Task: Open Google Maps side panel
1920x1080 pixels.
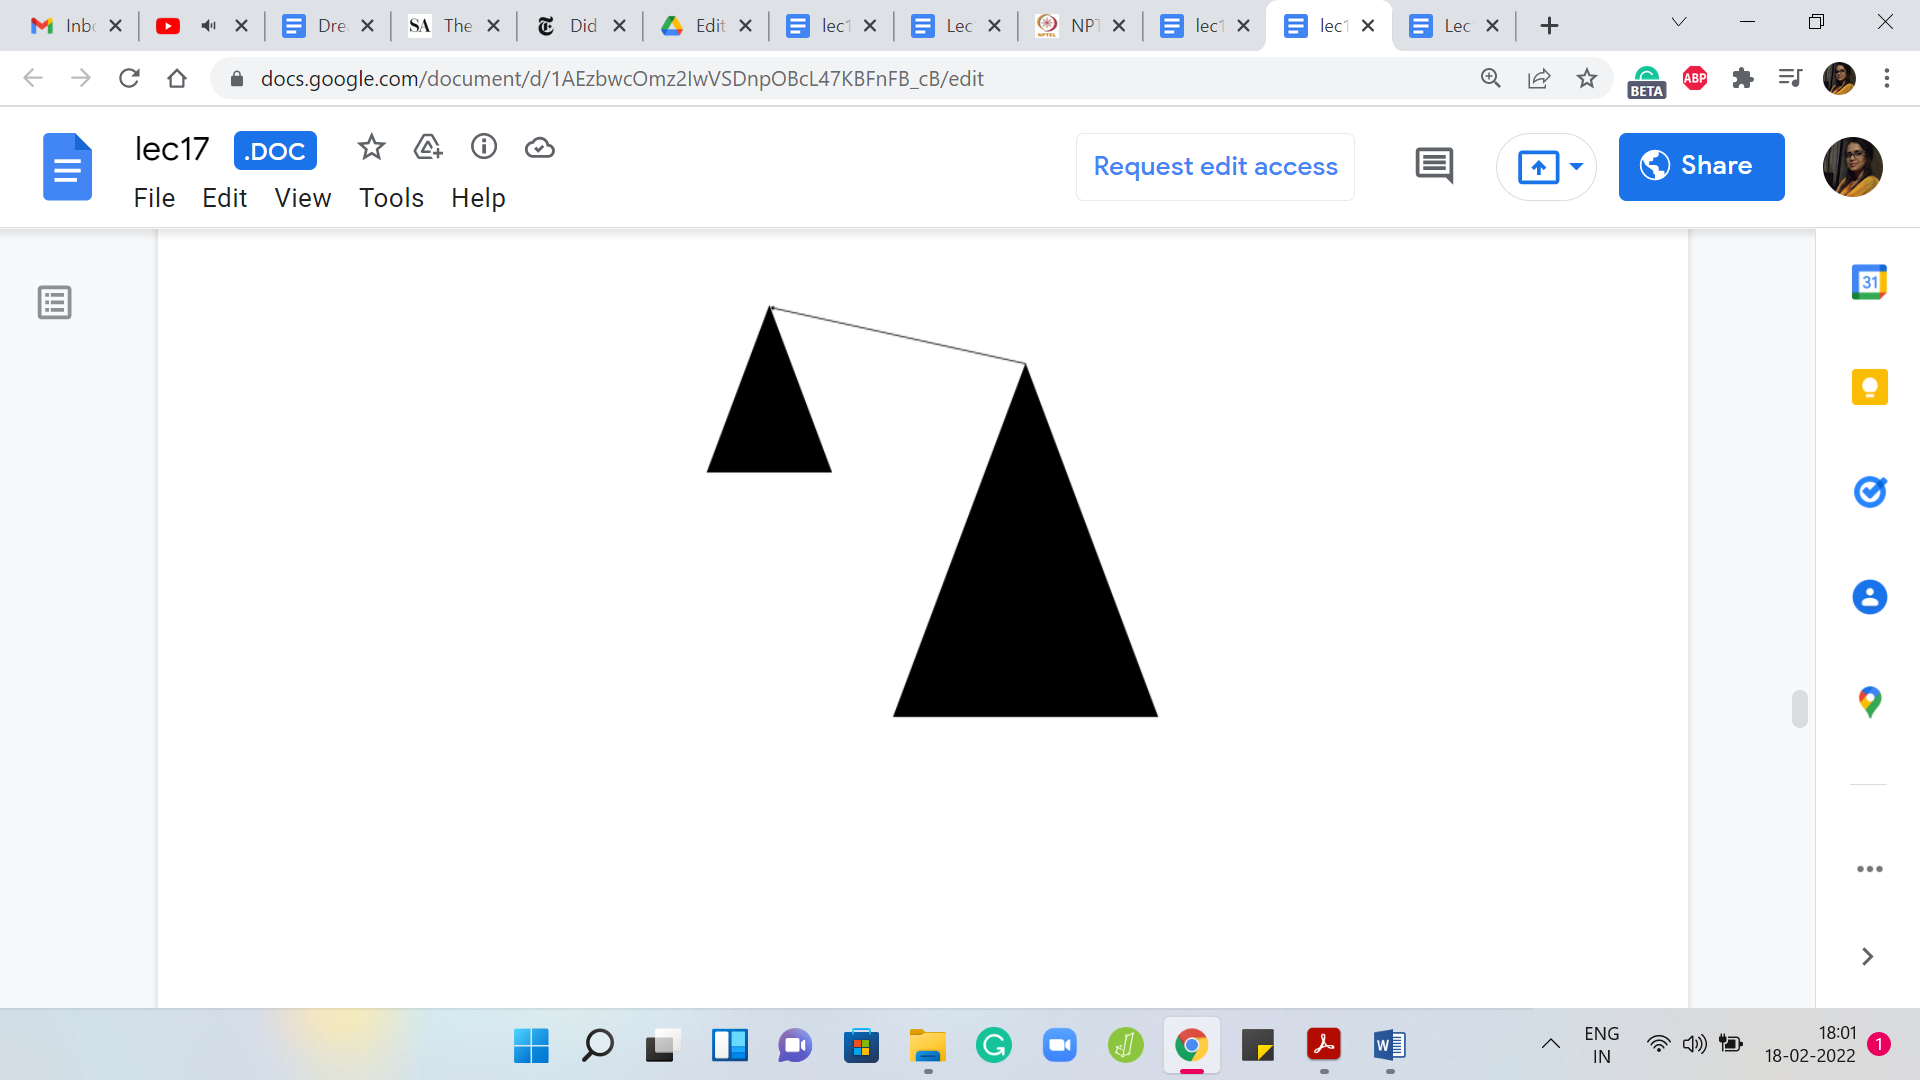Action: 1869,702
